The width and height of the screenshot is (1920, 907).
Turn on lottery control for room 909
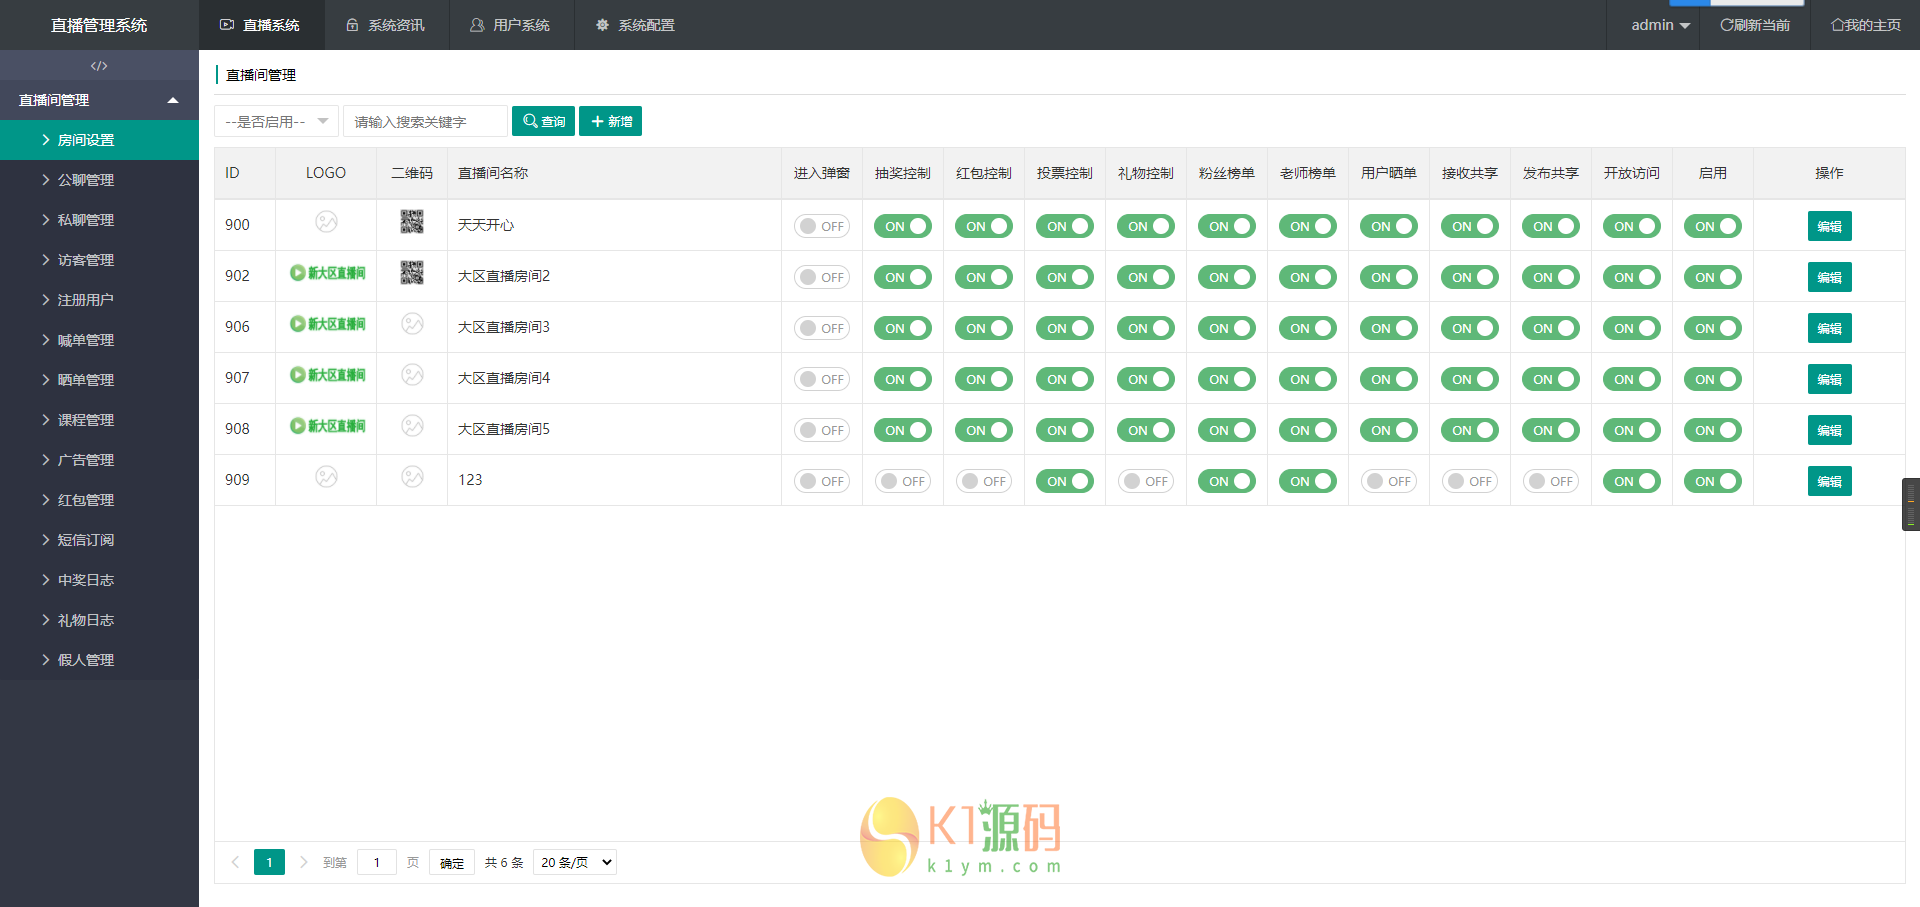pyautogui.click(x=903, y=481)
